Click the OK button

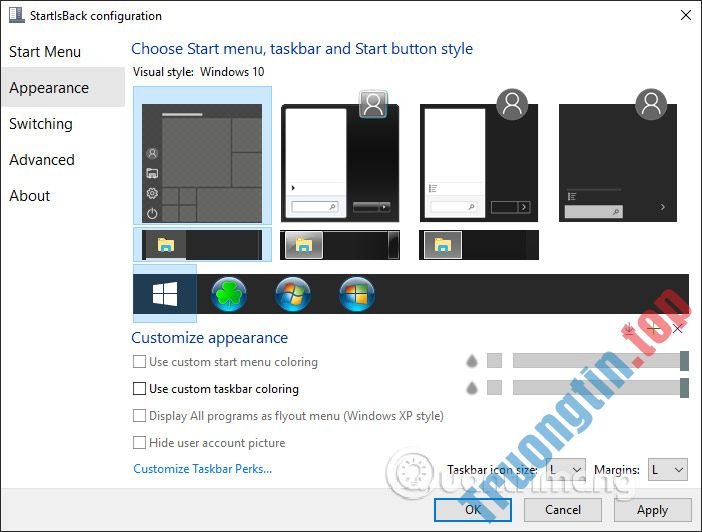pos(473,510)
